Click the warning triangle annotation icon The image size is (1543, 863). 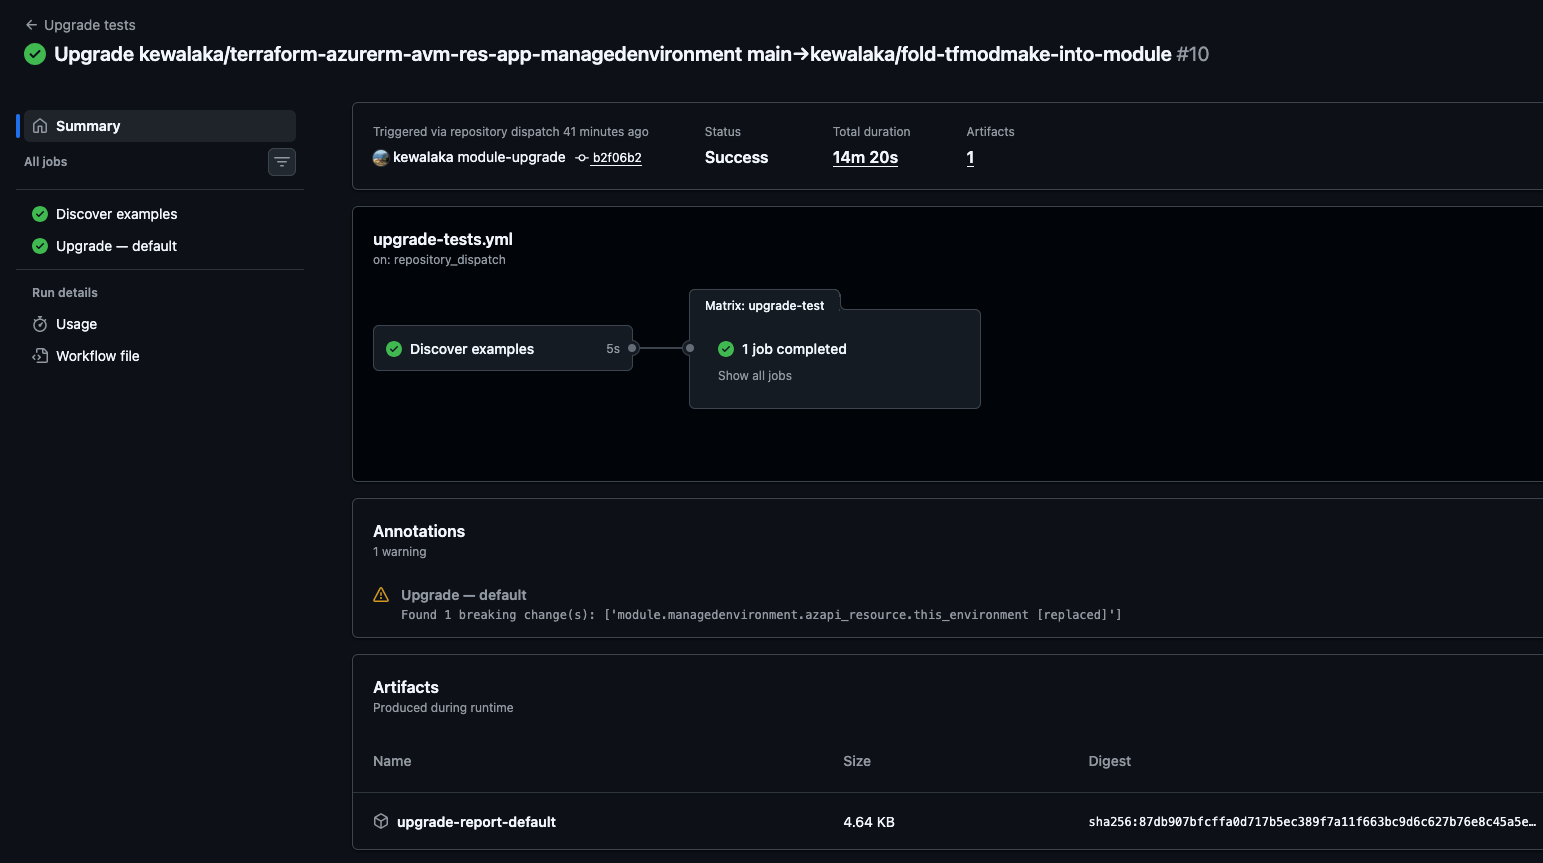coord(381,595)
